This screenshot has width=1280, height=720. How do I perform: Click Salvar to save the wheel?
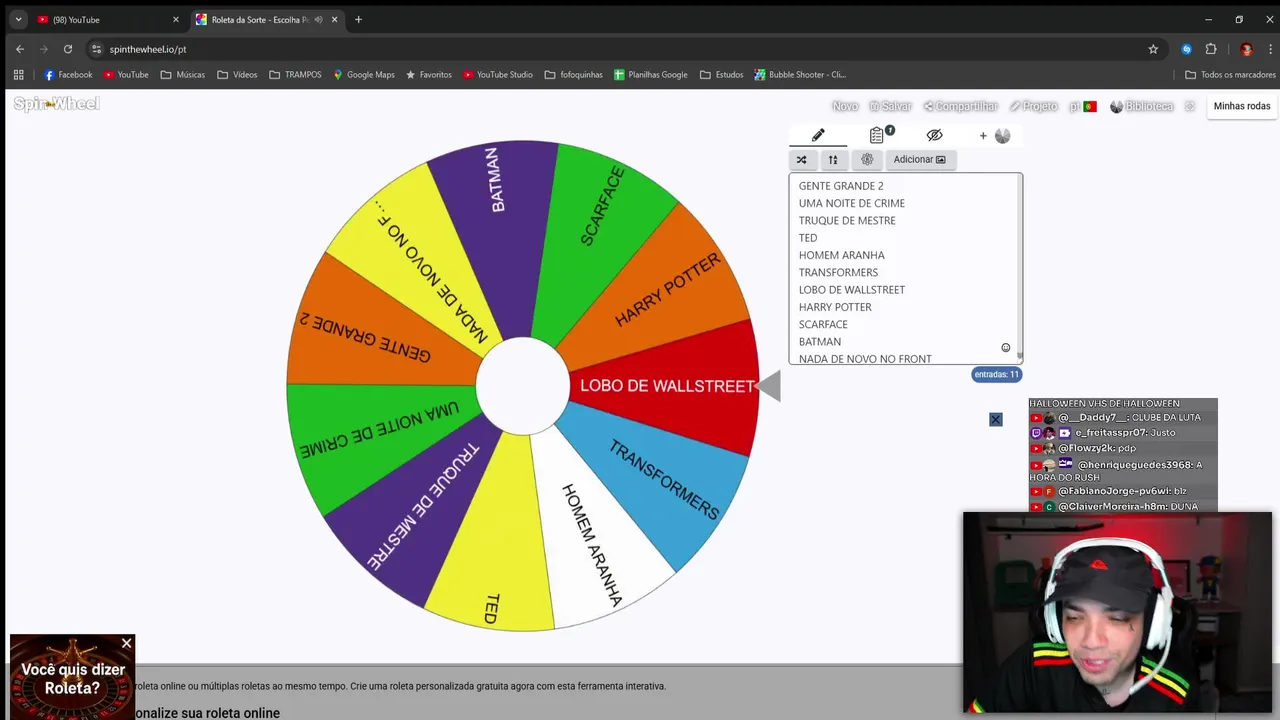point(890,106)
